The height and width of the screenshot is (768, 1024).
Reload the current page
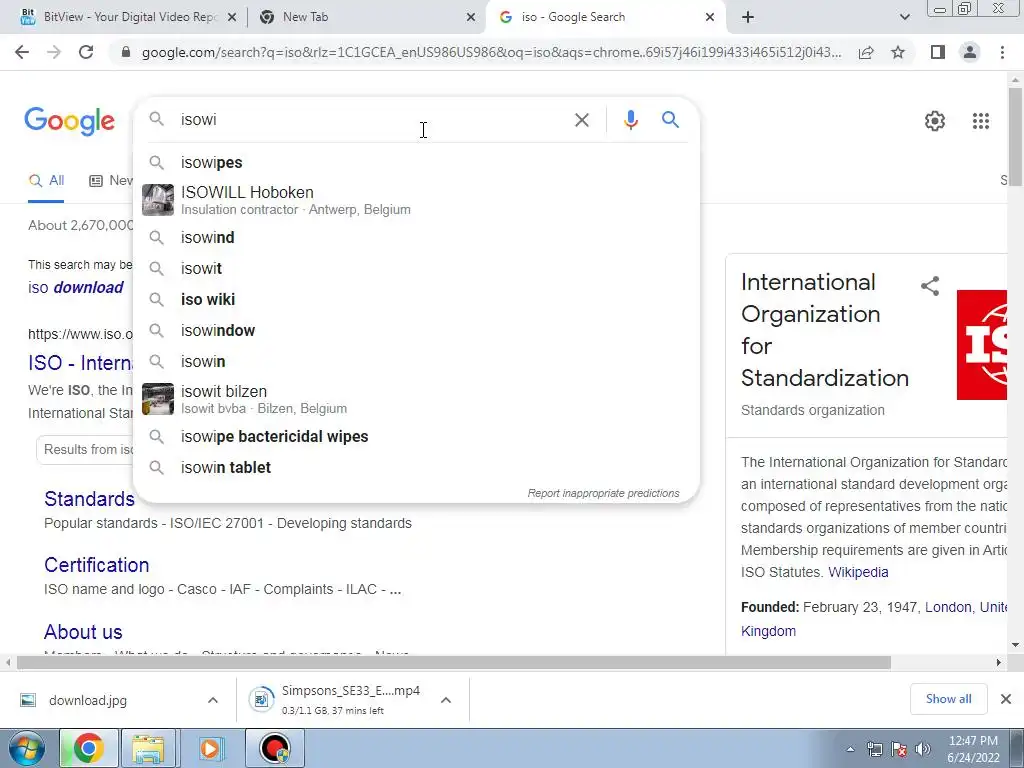point(86,52)
